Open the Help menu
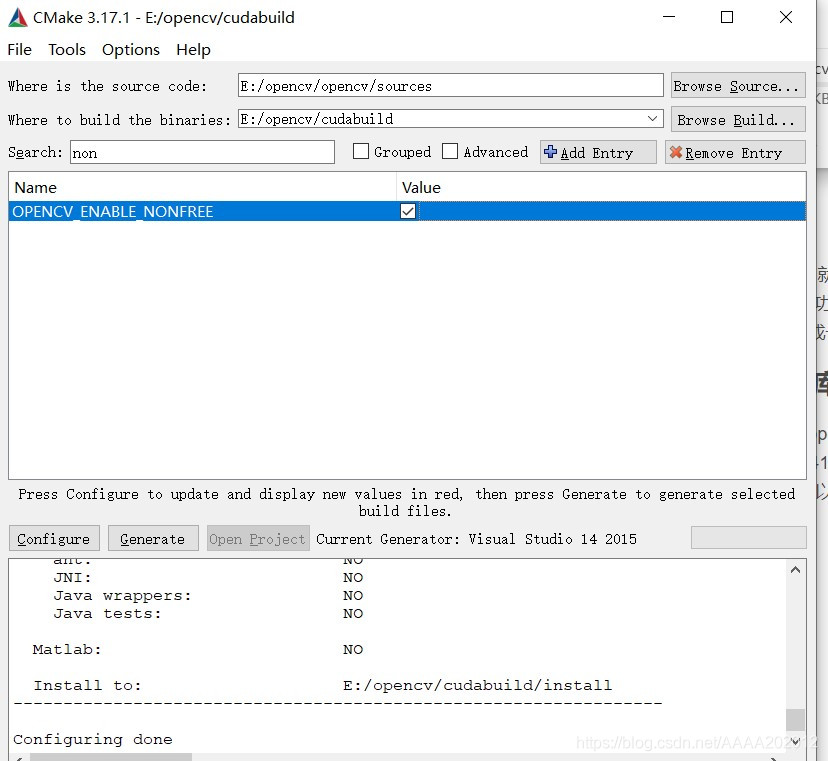Image resolution: width=828 pixels, height=761 pixels. [x=193, y=50]
